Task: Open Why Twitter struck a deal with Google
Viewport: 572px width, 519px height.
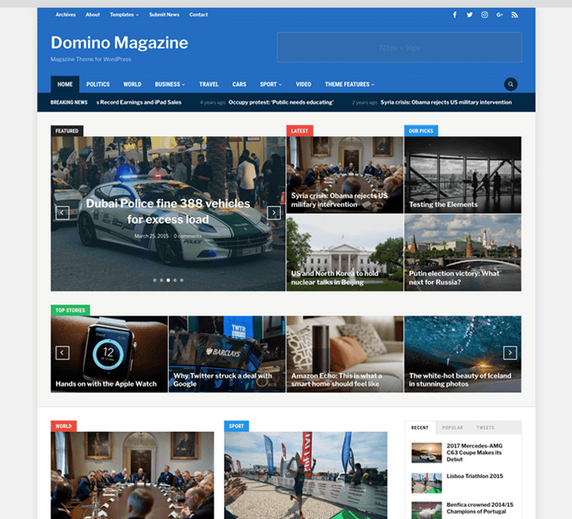Action: pyautogui.click(x=227, y=354)
